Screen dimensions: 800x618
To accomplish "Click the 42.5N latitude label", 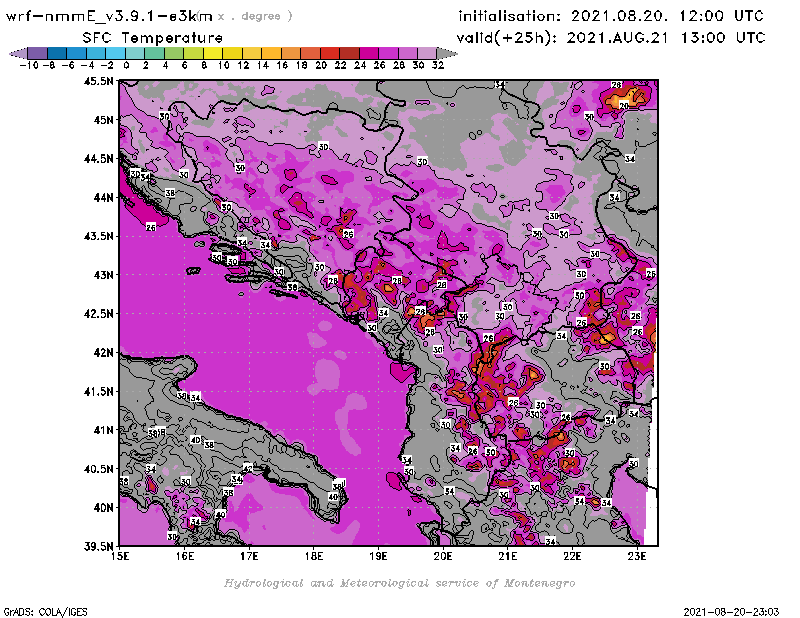I will 99,314.
